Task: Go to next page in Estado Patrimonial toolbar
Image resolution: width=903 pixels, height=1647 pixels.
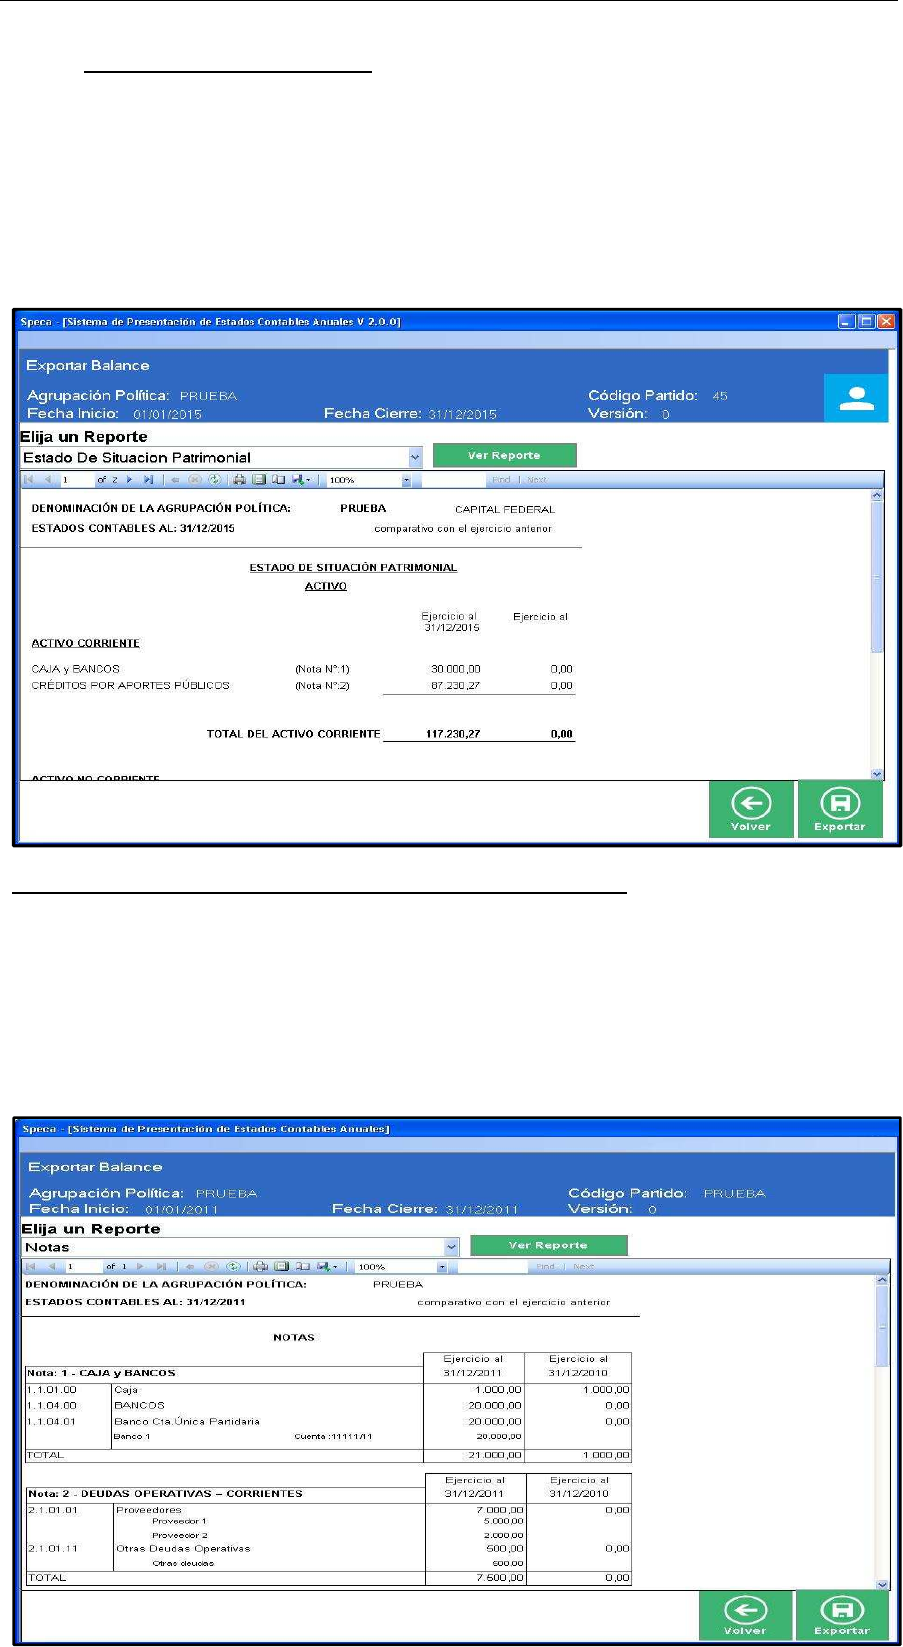Action: pyautogui.click(x=129, y=480)
